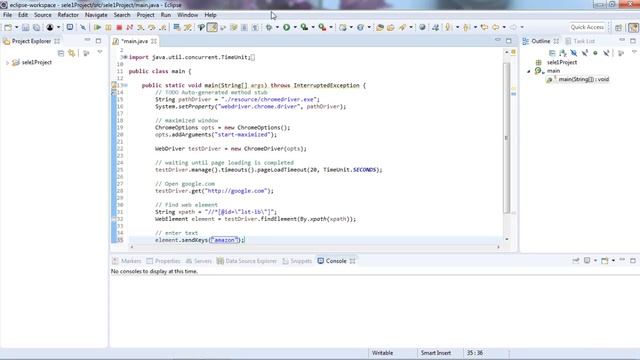Open Project Explorer View Menu dropdown
Viewport: 640px width, 360px height.
tap(100, 53)
